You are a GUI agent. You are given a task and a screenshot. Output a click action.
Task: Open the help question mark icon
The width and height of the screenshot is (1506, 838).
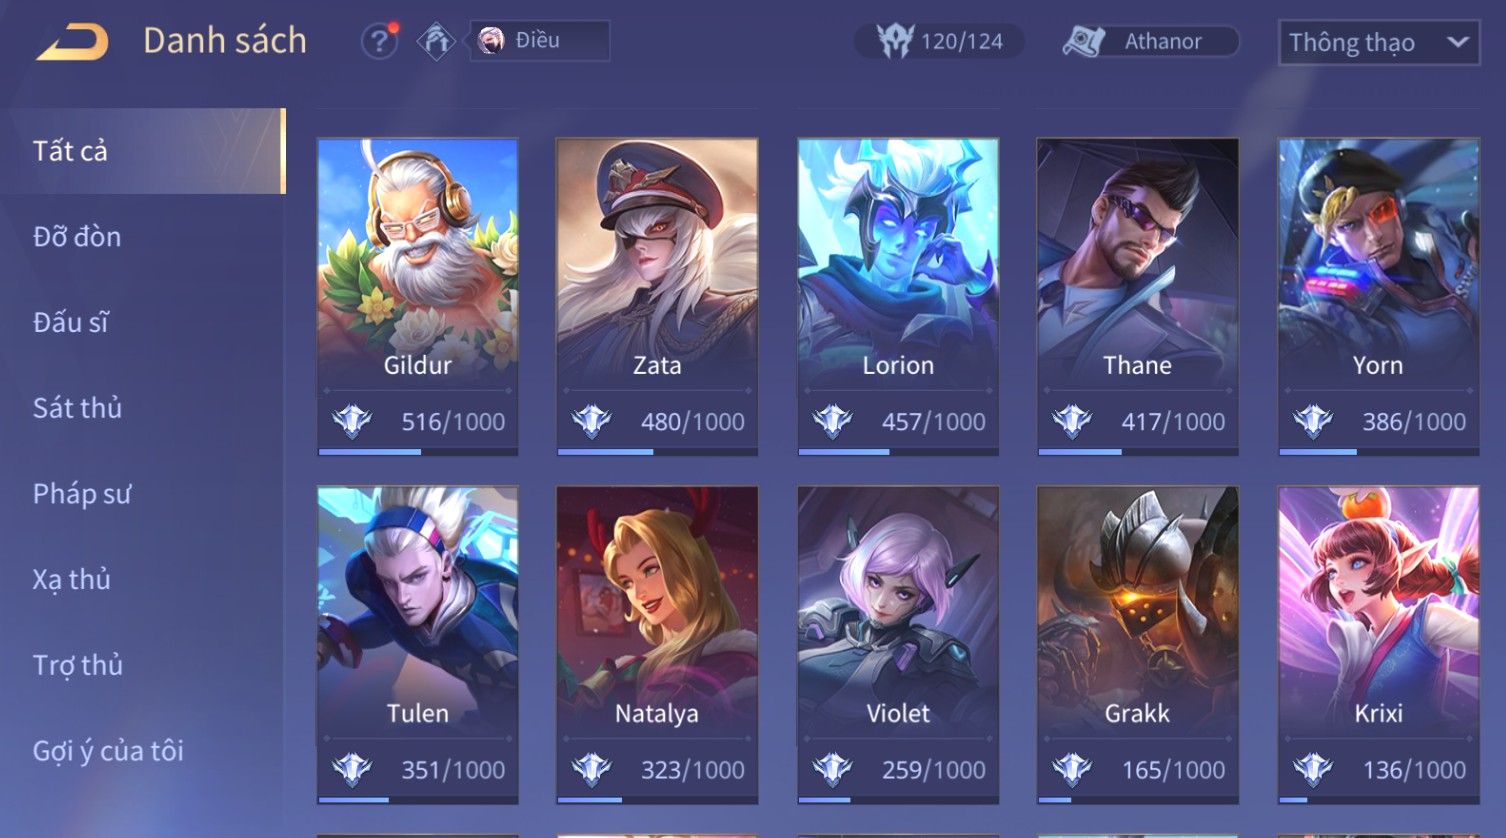tap(379, 41)
